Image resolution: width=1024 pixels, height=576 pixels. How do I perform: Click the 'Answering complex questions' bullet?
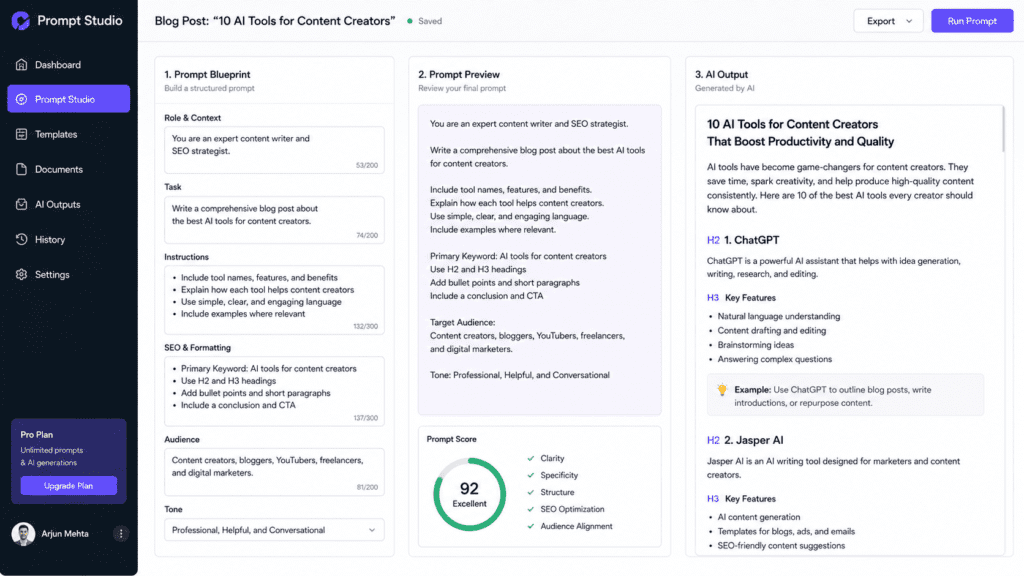pyautogui.click(x=775, y=359)
